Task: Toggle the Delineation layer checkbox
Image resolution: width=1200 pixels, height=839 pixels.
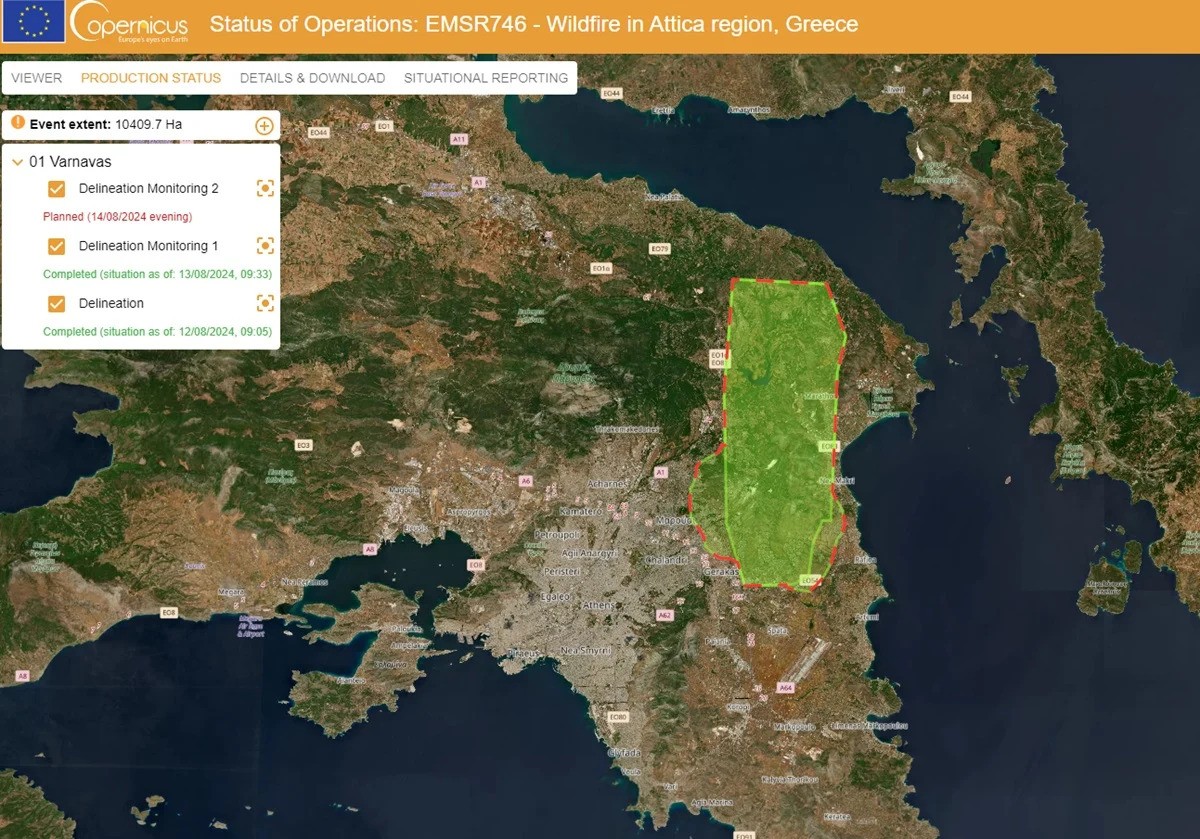Action: tap(57, 303)
